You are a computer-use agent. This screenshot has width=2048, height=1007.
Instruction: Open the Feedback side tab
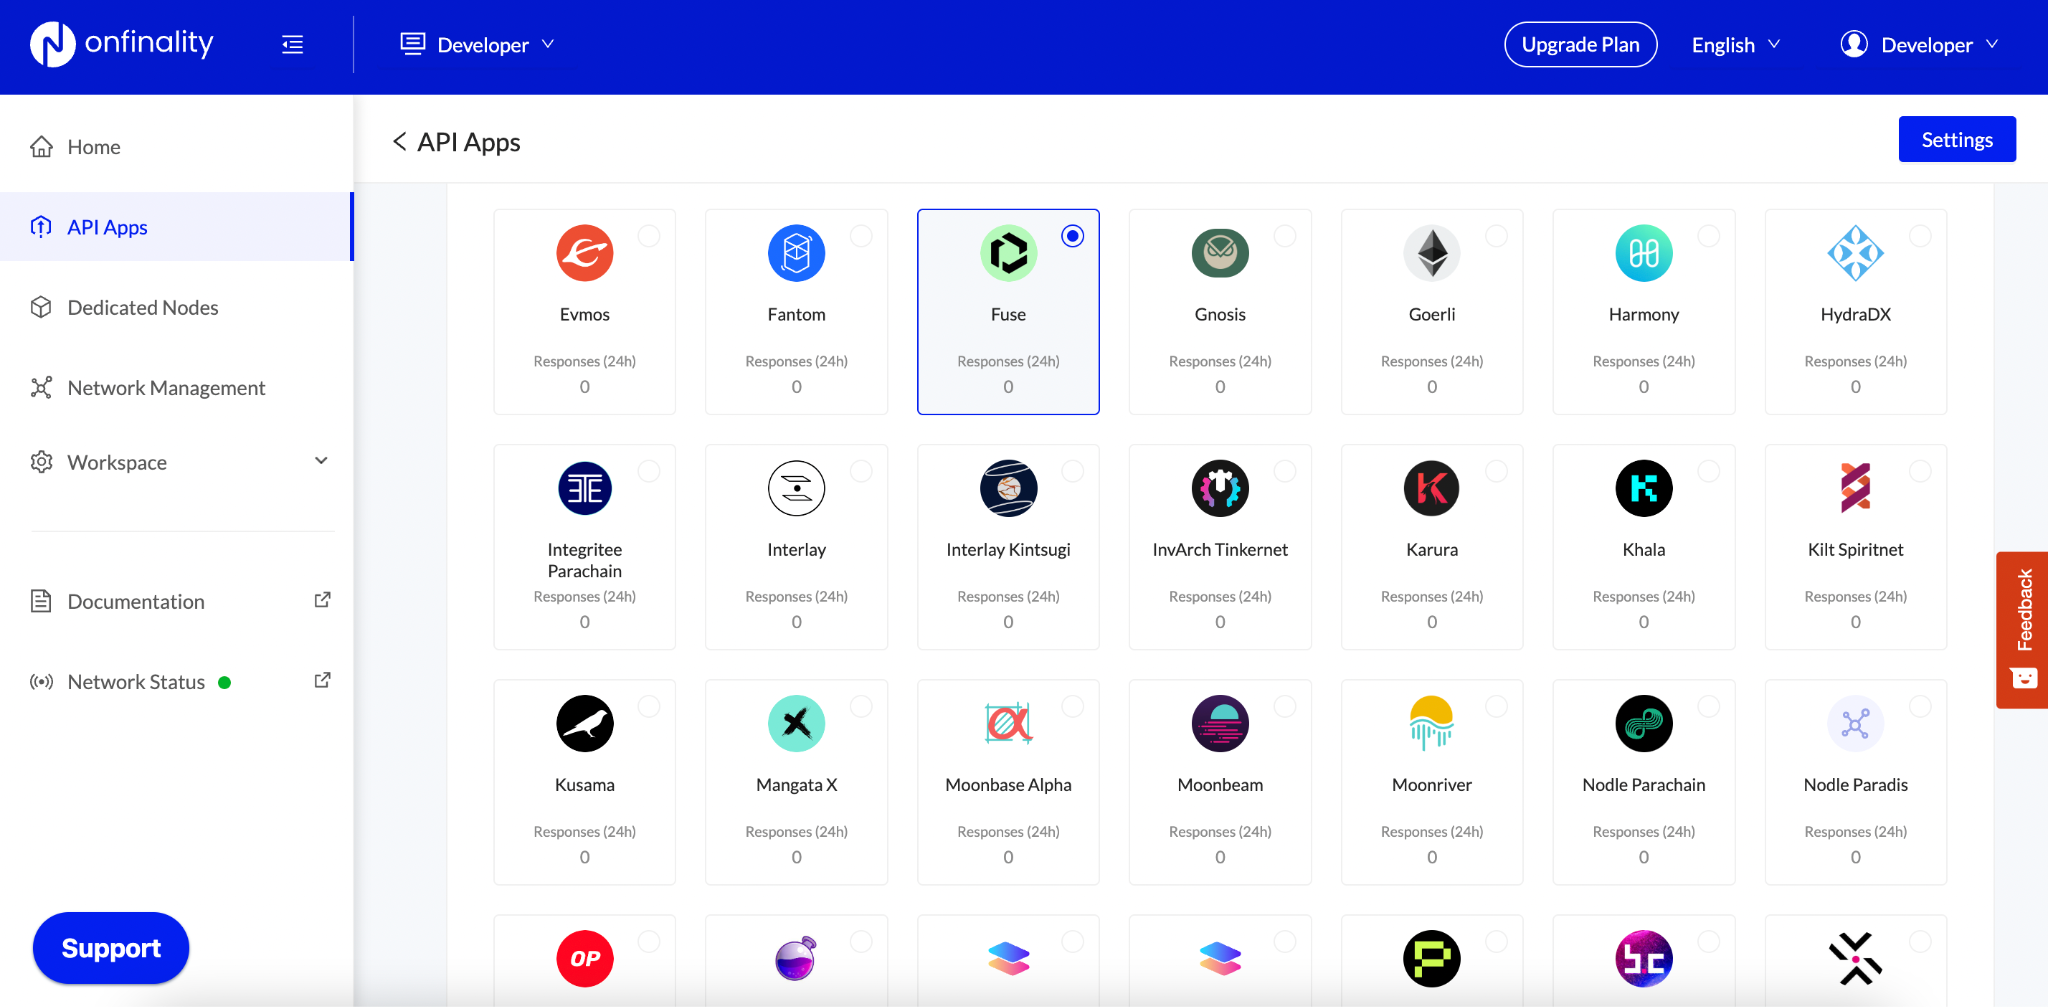click(2022, 630)
